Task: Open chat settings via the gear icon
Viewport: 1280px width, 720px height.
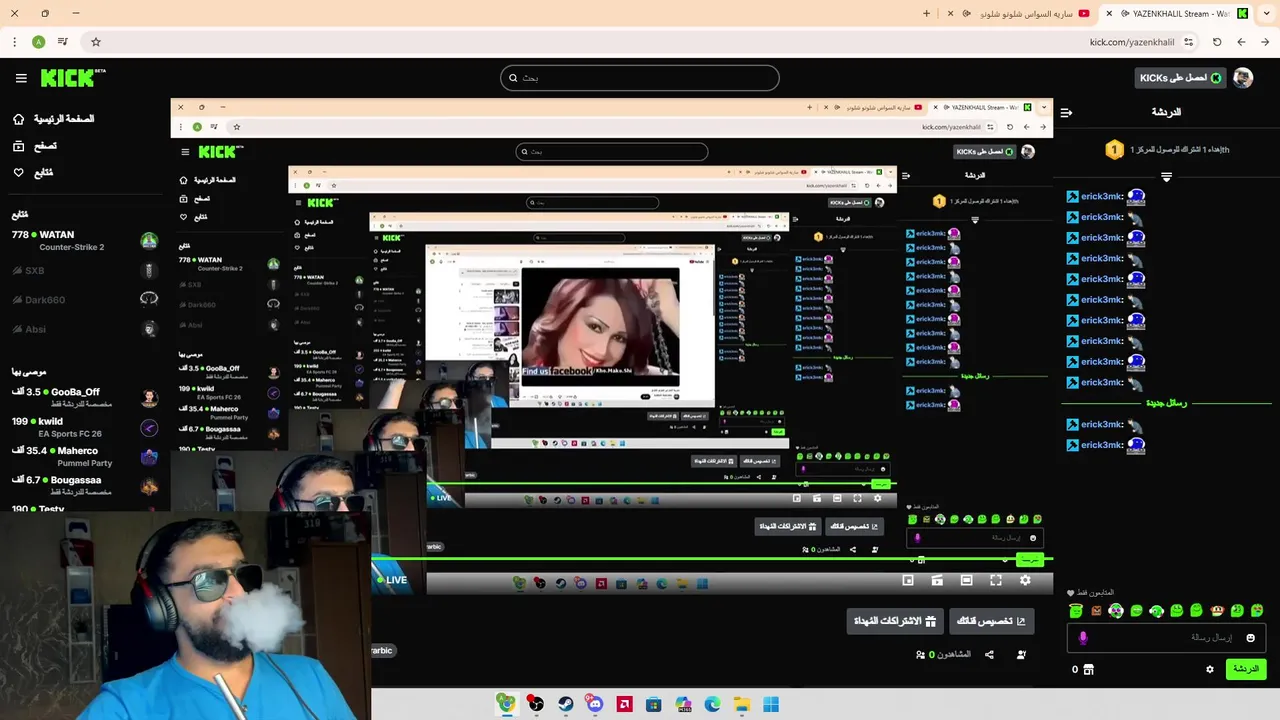Action: coord(1210,669)
